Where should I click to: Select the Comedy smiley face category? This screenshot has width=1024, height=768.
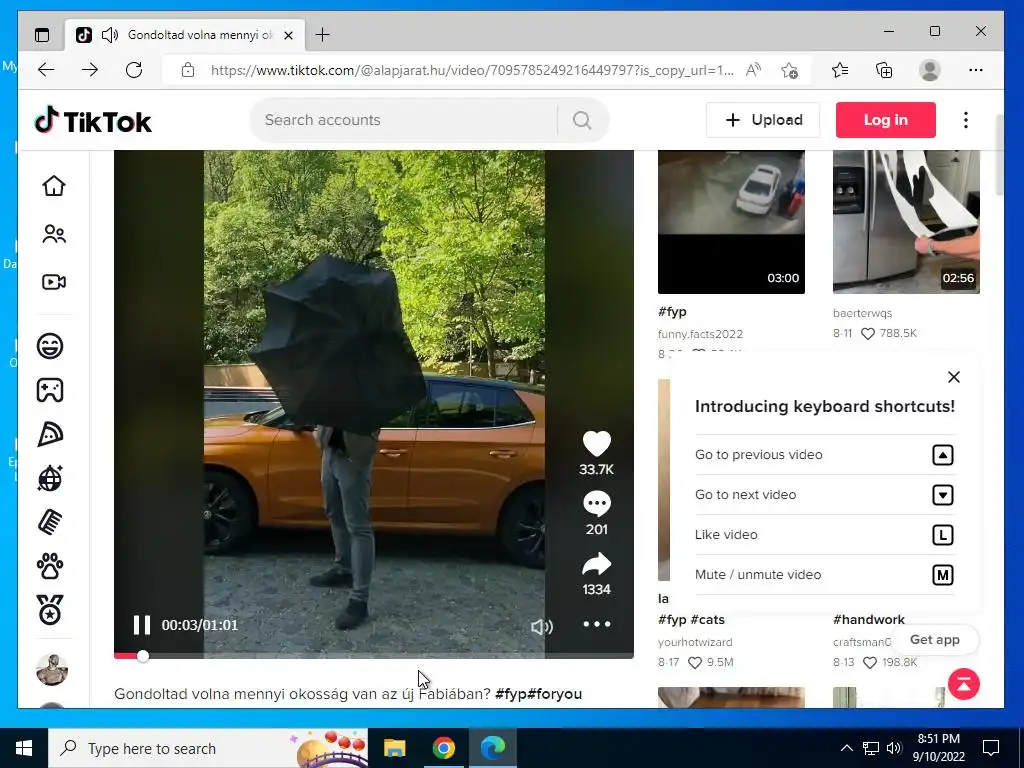click(50, 345)
